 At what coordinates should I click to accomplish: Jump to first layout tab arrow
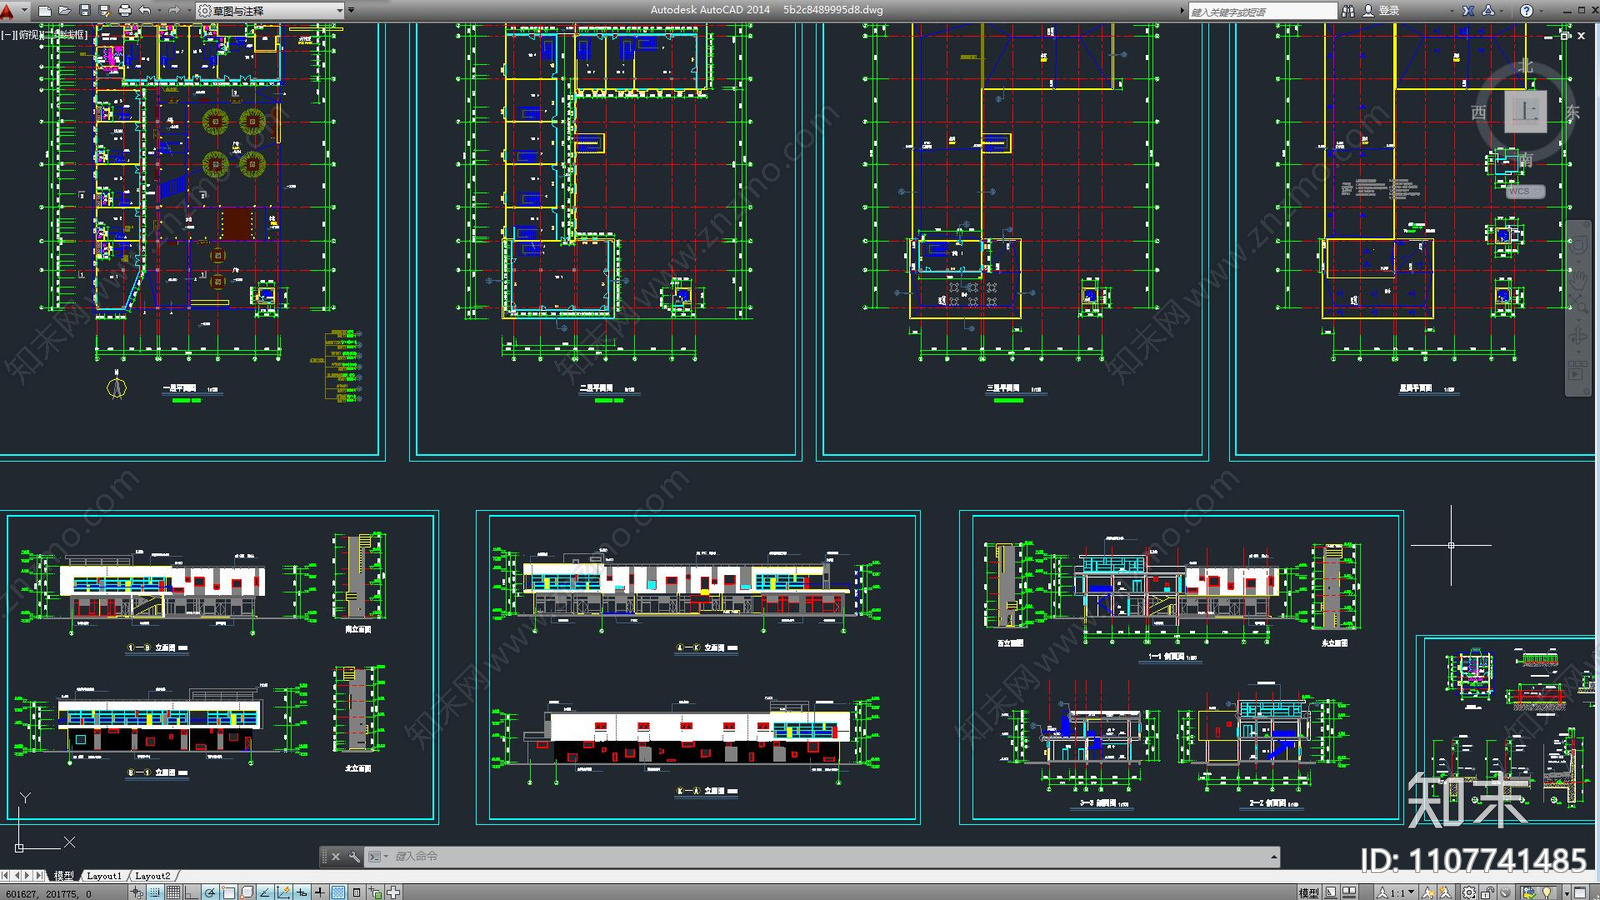(6, 875)
